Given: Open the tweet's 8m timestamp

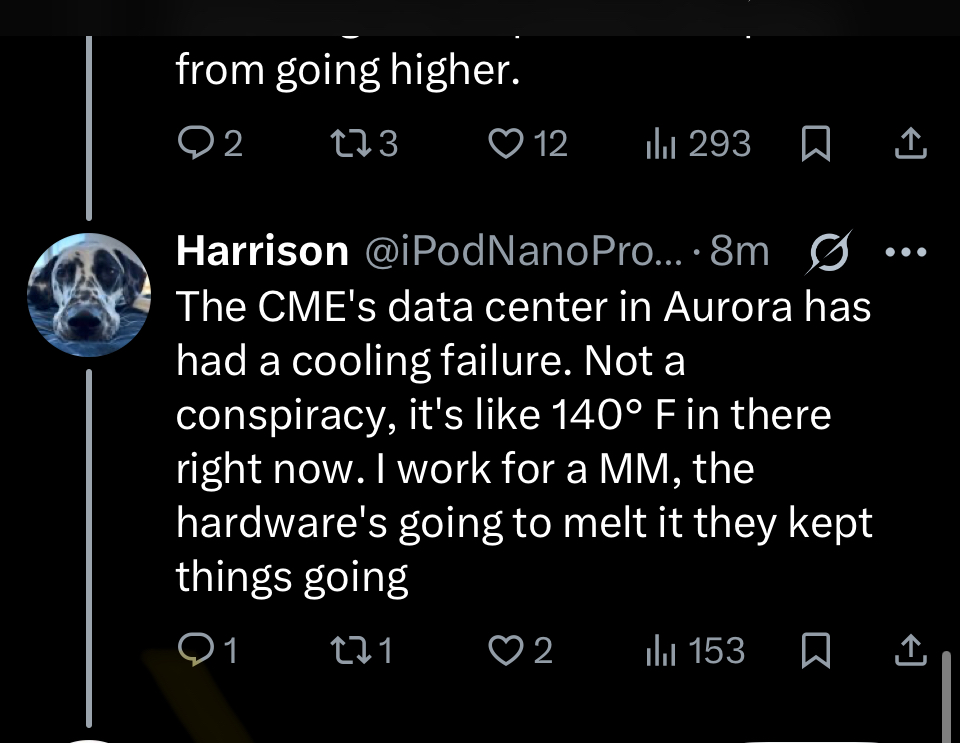Looking at the screenshot, I should 739,251.
